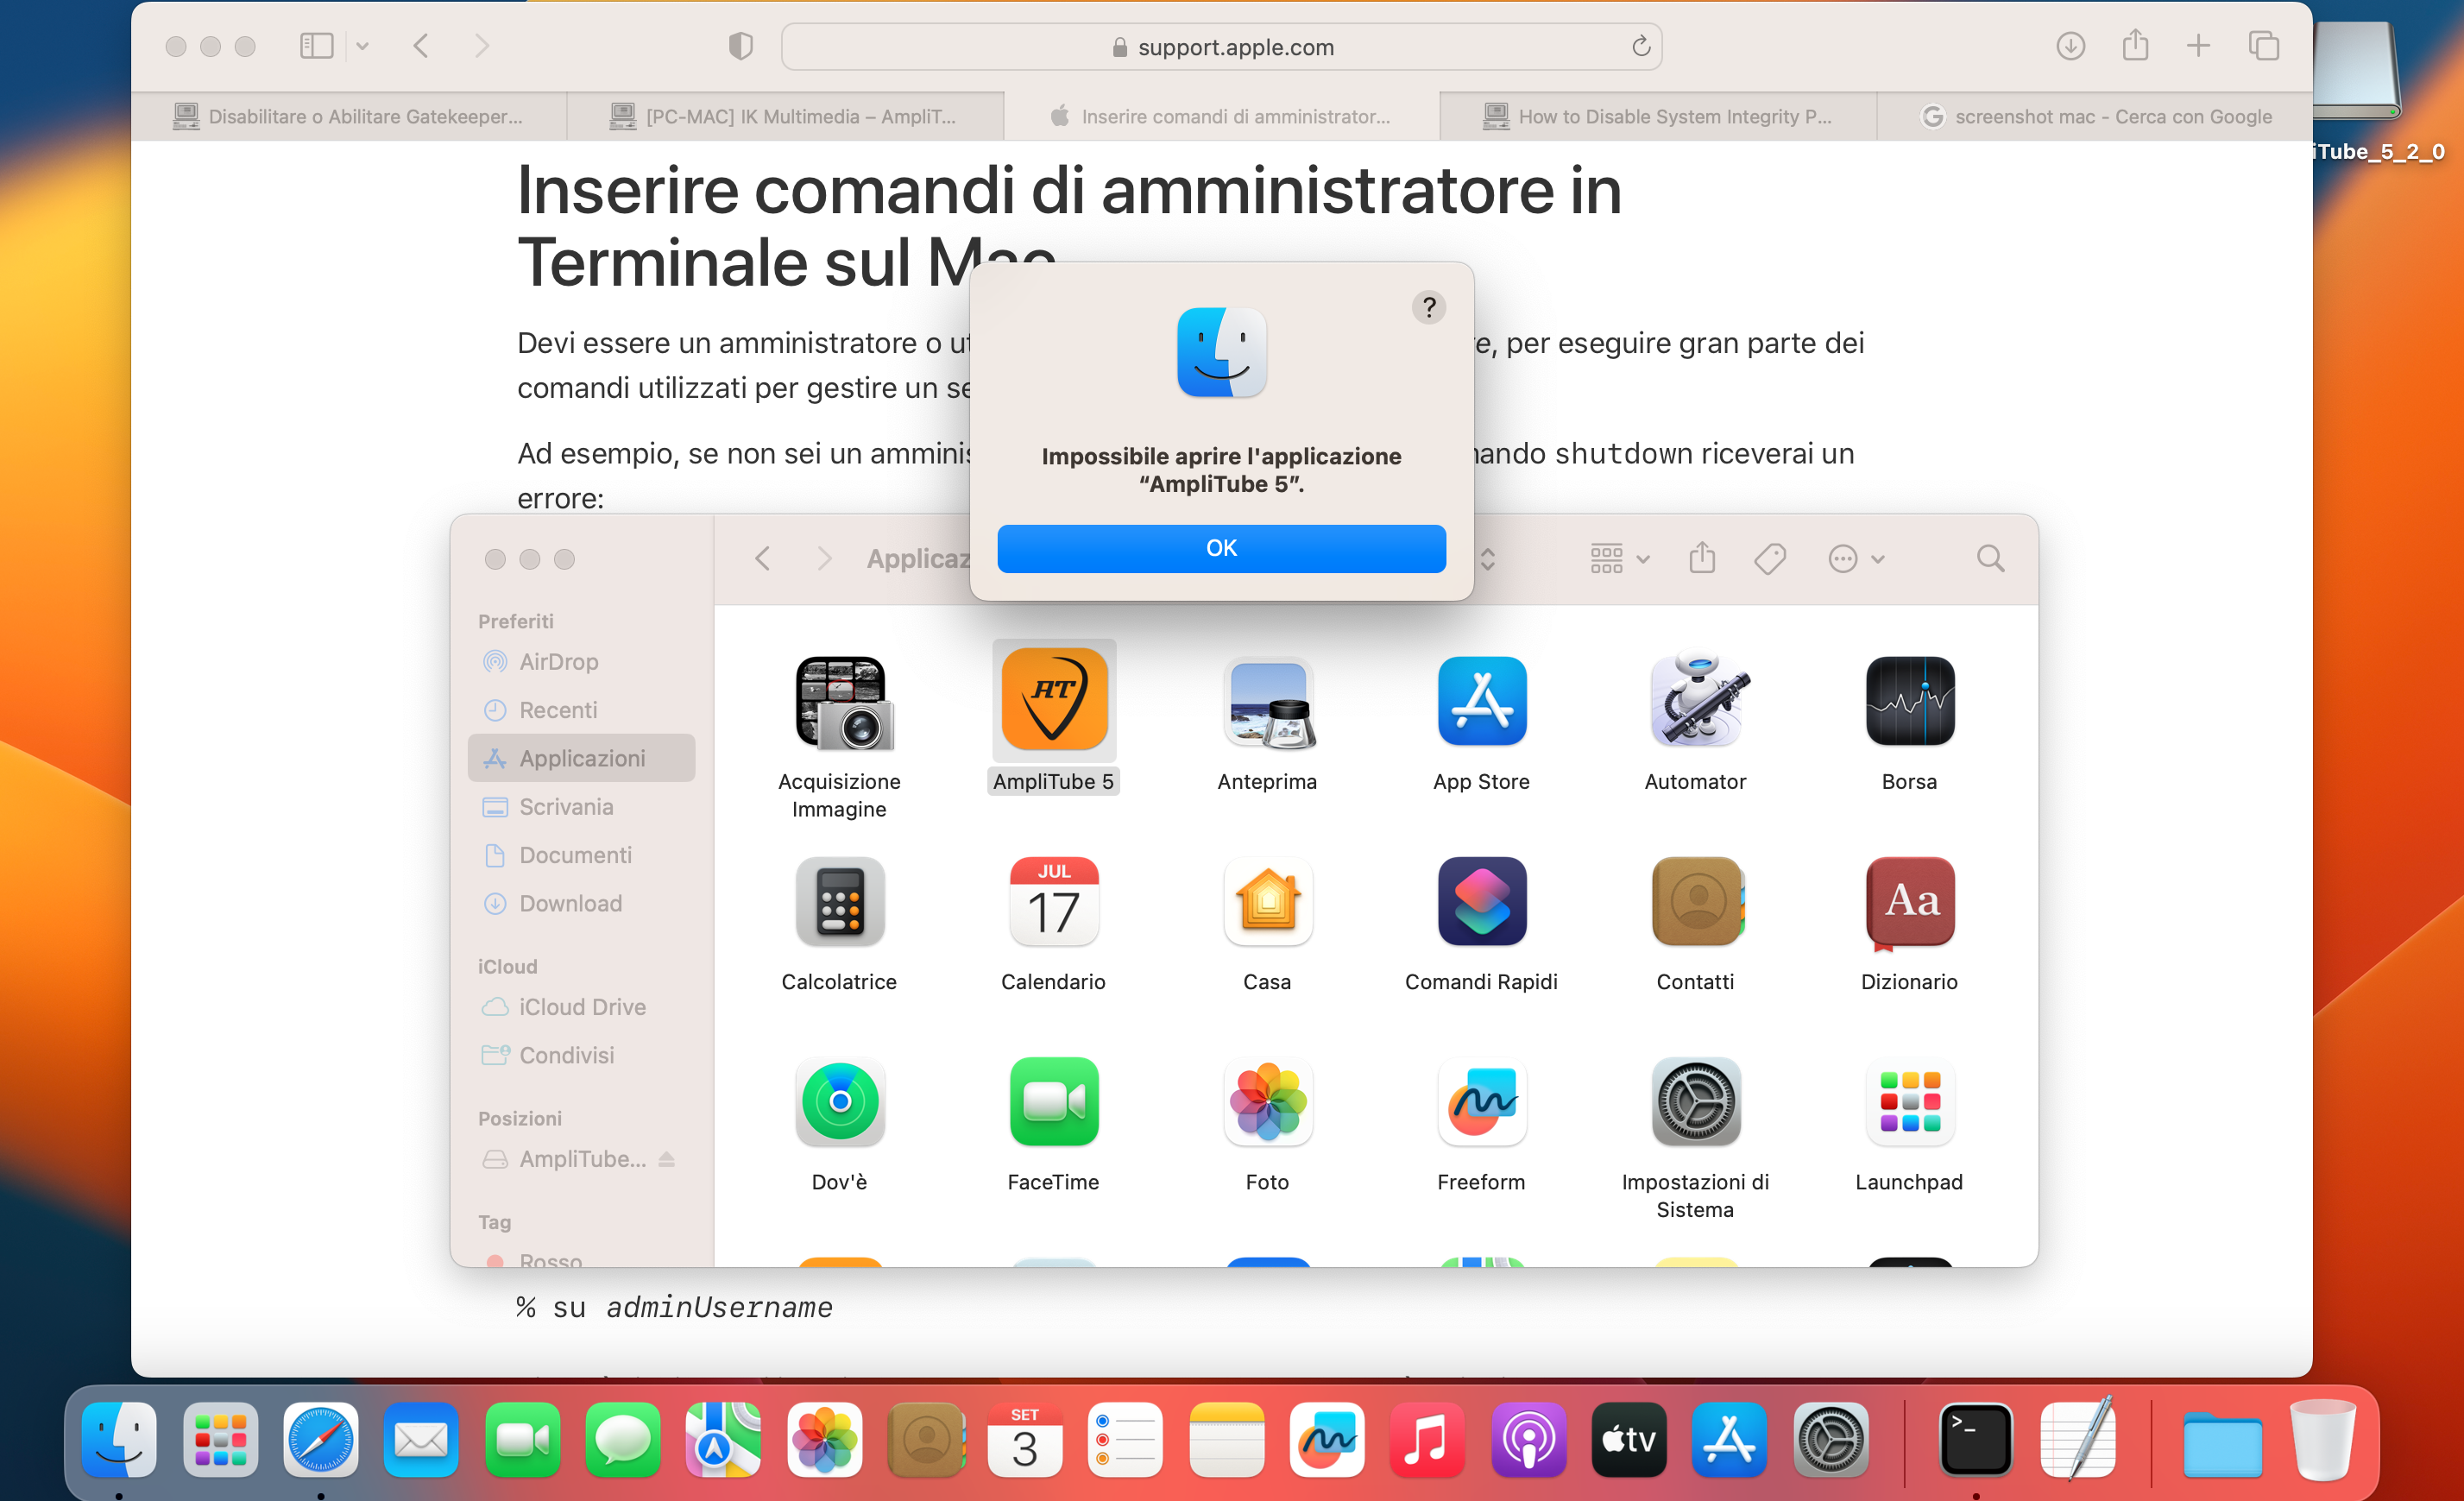Select Documenti in Finder sidebar
This screenshot has width=2464, height=1501.
pos(581,855)
